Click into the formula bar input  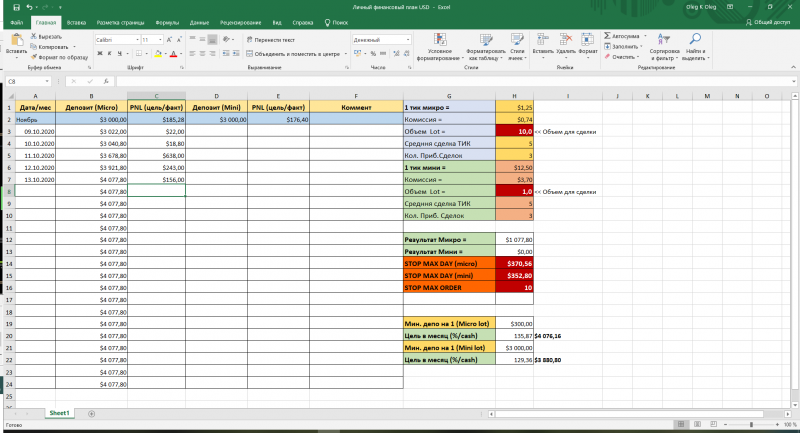click(454, 81)
